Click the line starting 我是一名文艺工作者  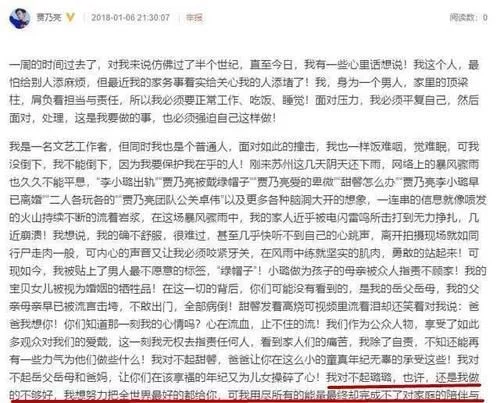tap(244, 147)
